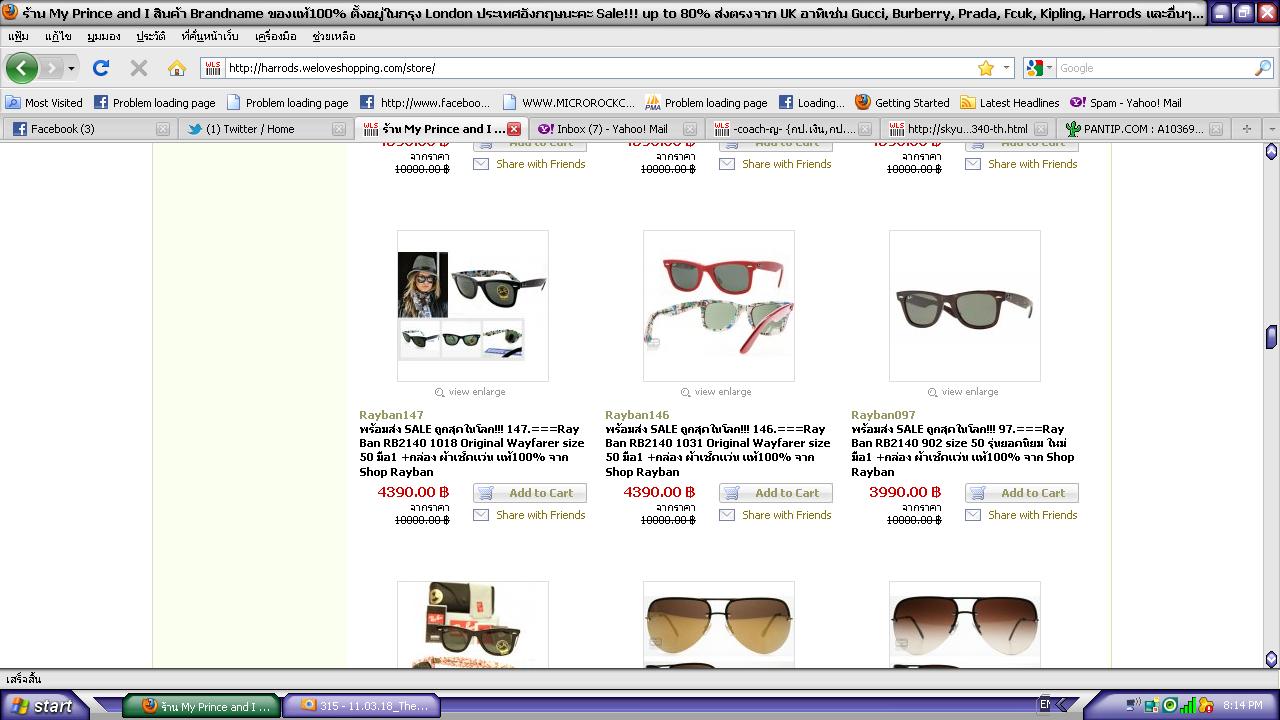Click the Google search input field
Viewport: 1280px width, 720px height.
1155,68
